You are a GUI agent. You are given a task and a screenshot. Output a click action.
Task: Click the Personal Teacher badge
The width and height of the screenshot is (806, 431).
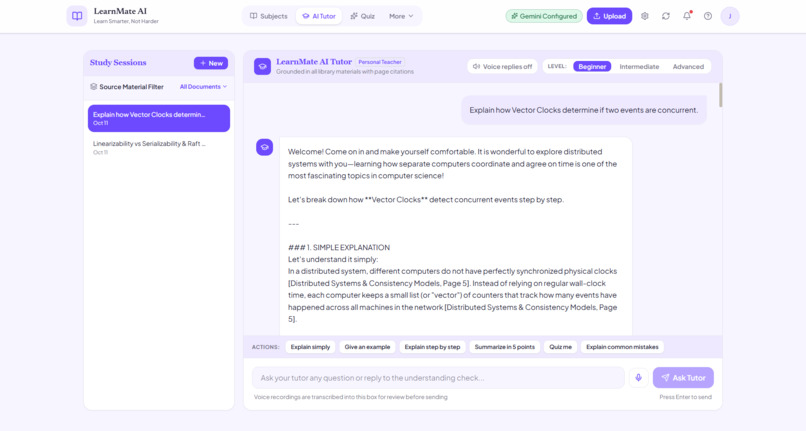pos(380,62)
